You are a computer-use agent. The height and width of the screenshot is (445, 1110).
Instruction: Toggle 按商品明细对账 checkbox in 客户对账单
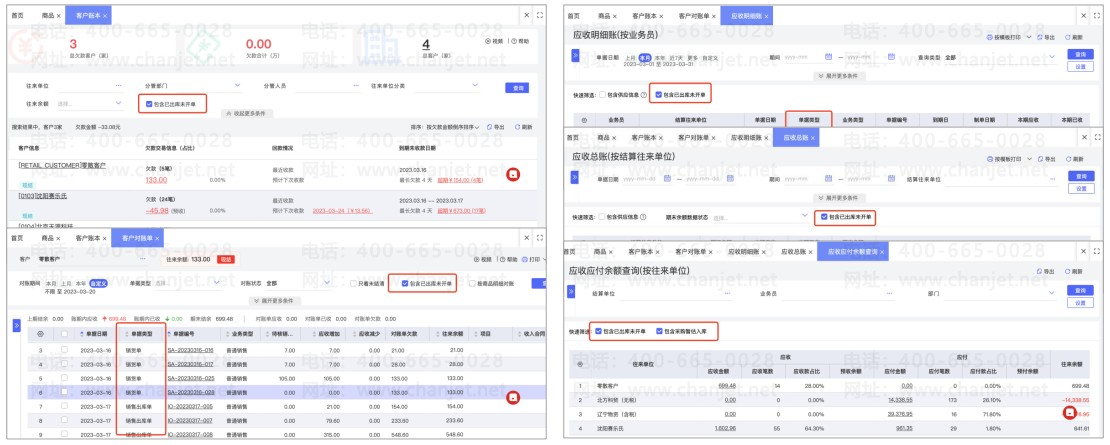point(471,283)
